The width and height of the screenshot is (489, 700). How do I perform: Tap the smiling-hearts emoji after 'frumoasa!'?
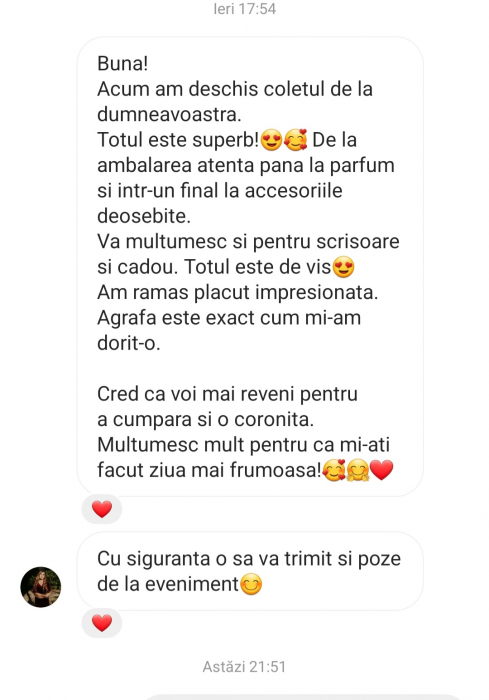point(334,470)
